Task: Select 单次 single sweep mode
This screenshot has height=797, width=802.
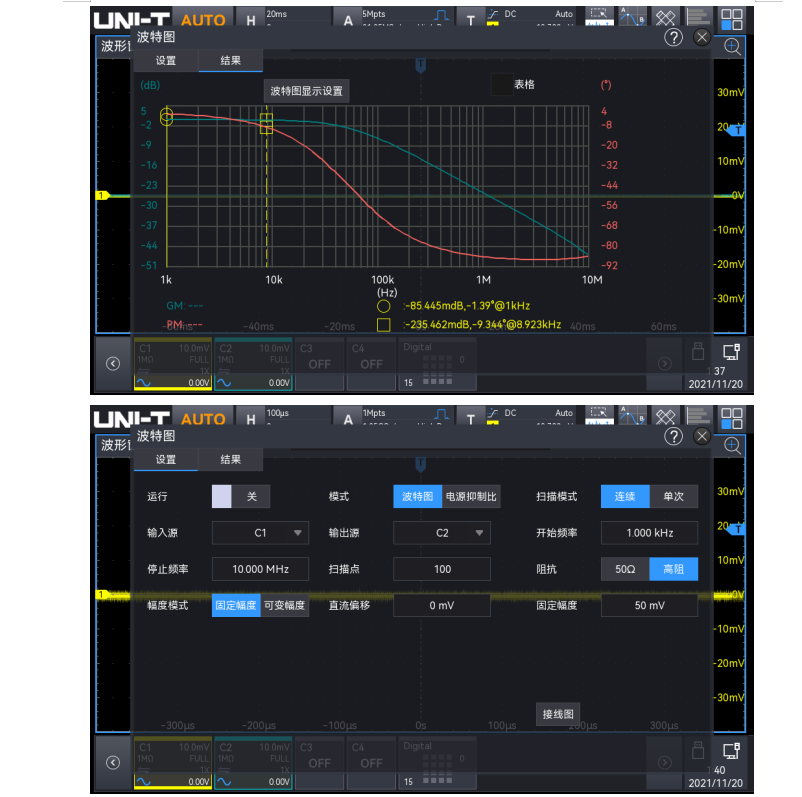Action: pos(673,497)
